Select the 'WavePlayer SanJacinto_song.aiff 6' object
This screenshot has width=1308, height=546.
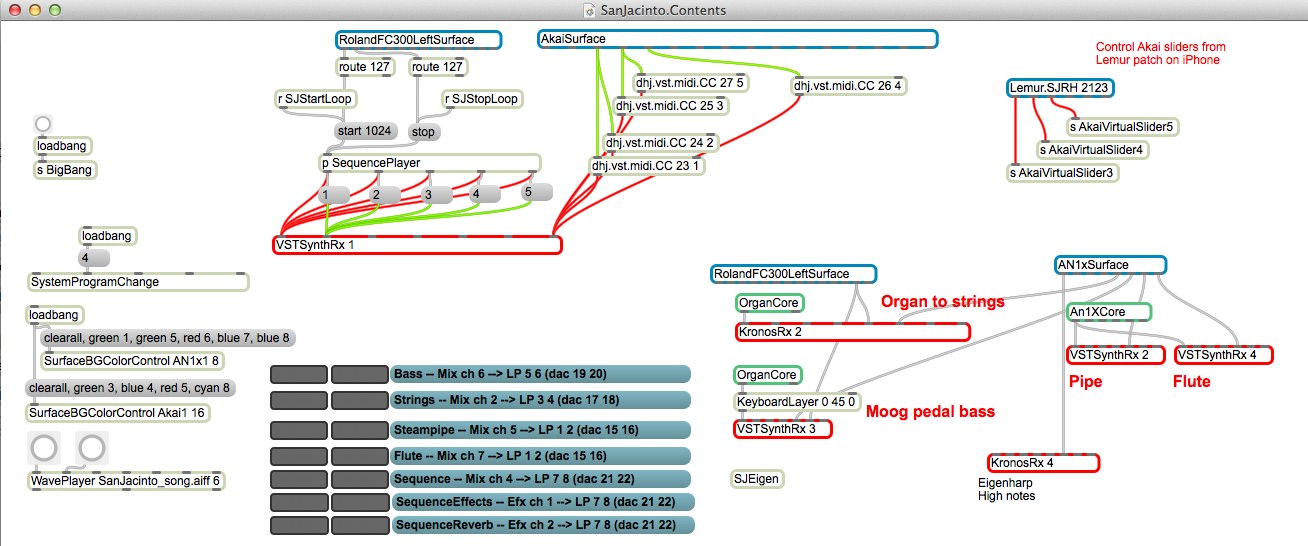pos(125,481)
